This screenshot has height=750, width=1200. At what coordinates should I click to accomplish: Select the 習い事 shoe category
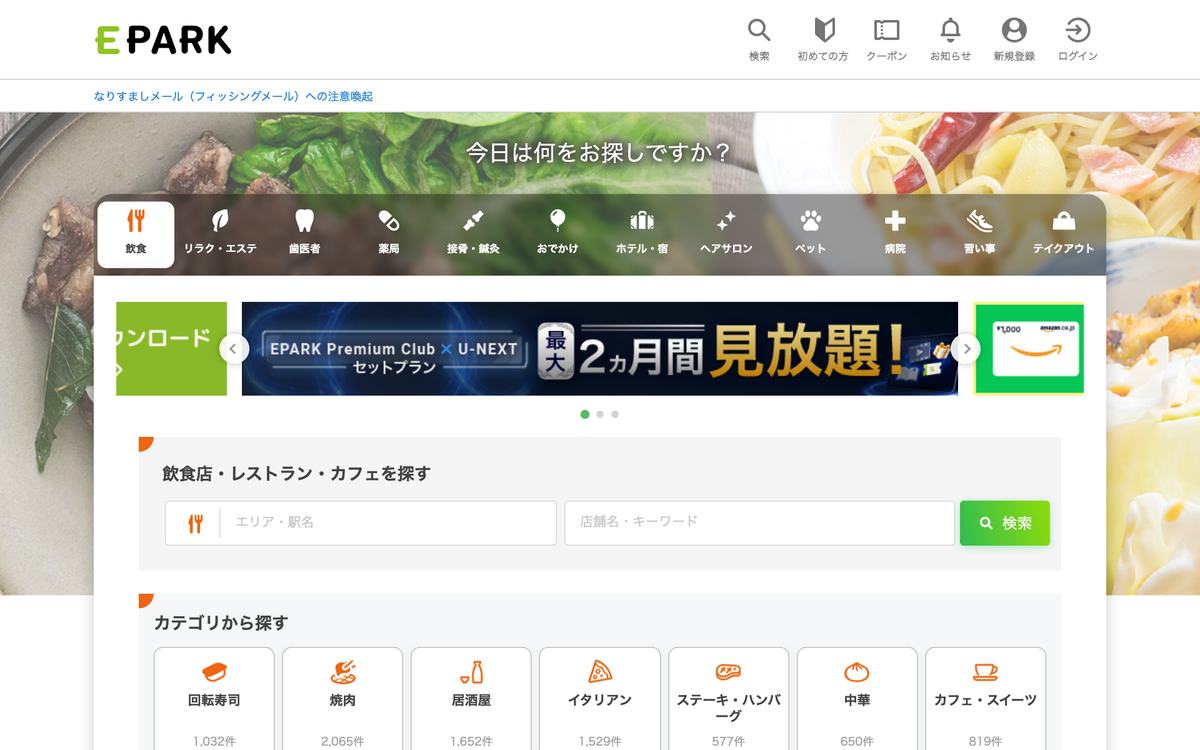coord(979,234)
